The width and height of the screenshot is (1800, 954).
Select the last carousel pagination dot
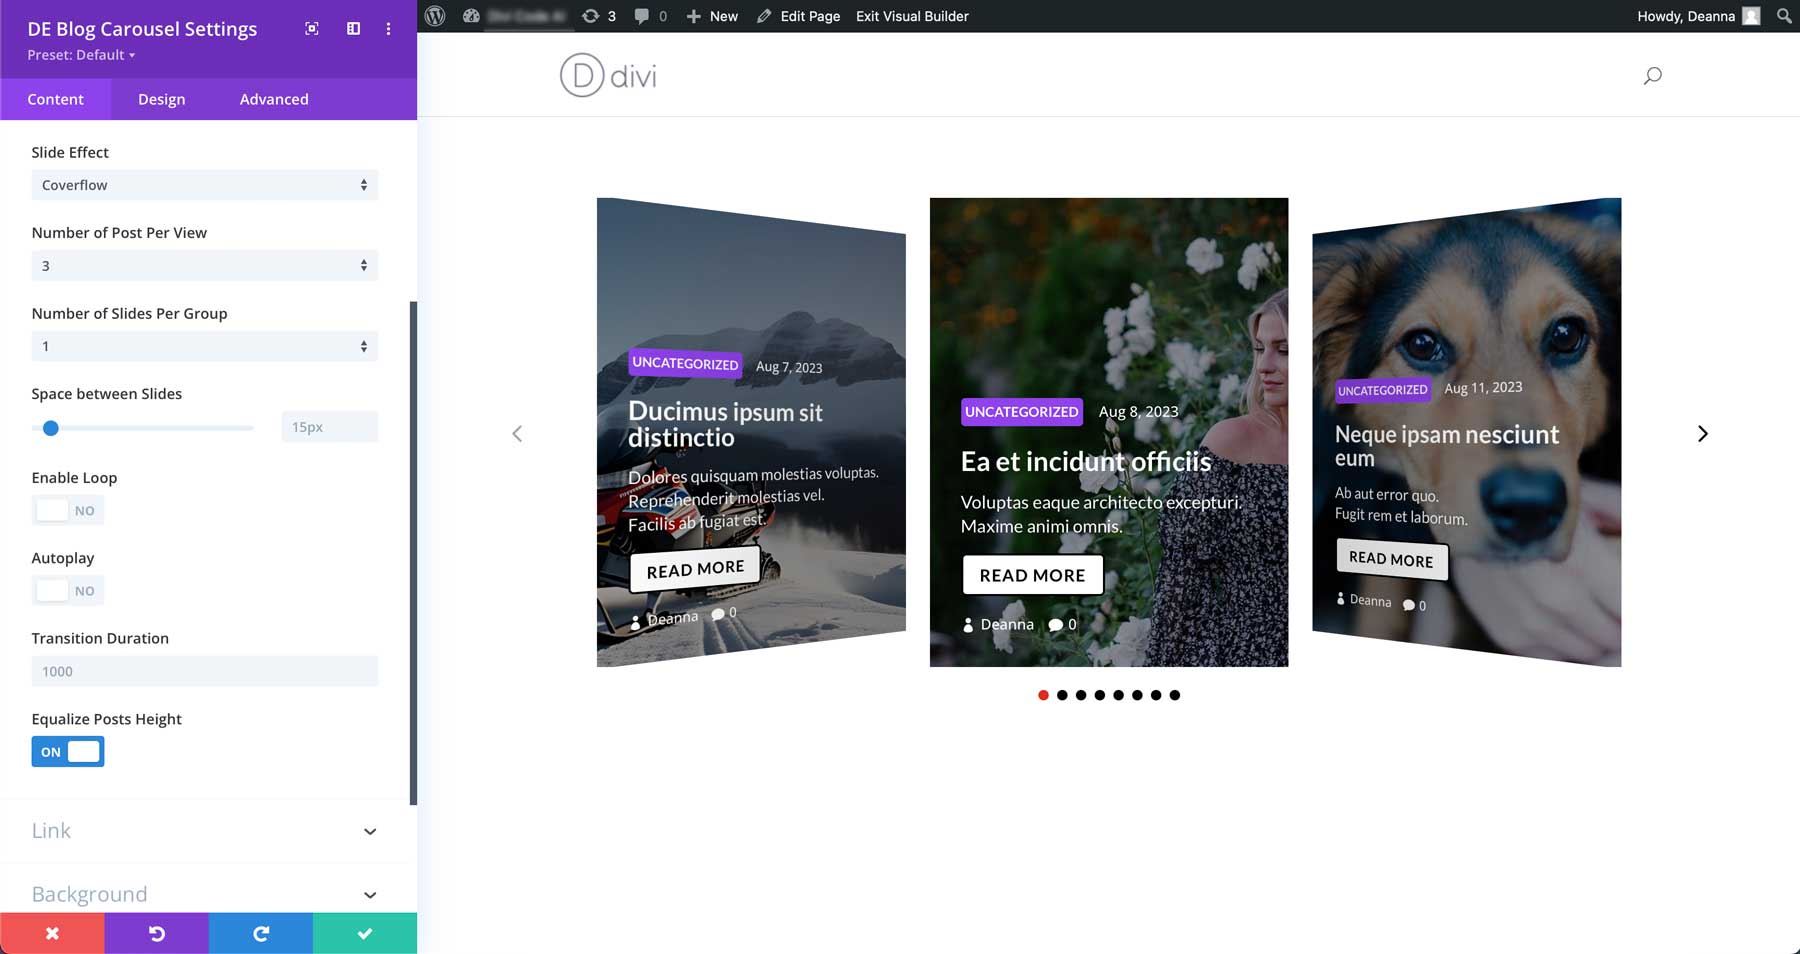coord(1175,695)
